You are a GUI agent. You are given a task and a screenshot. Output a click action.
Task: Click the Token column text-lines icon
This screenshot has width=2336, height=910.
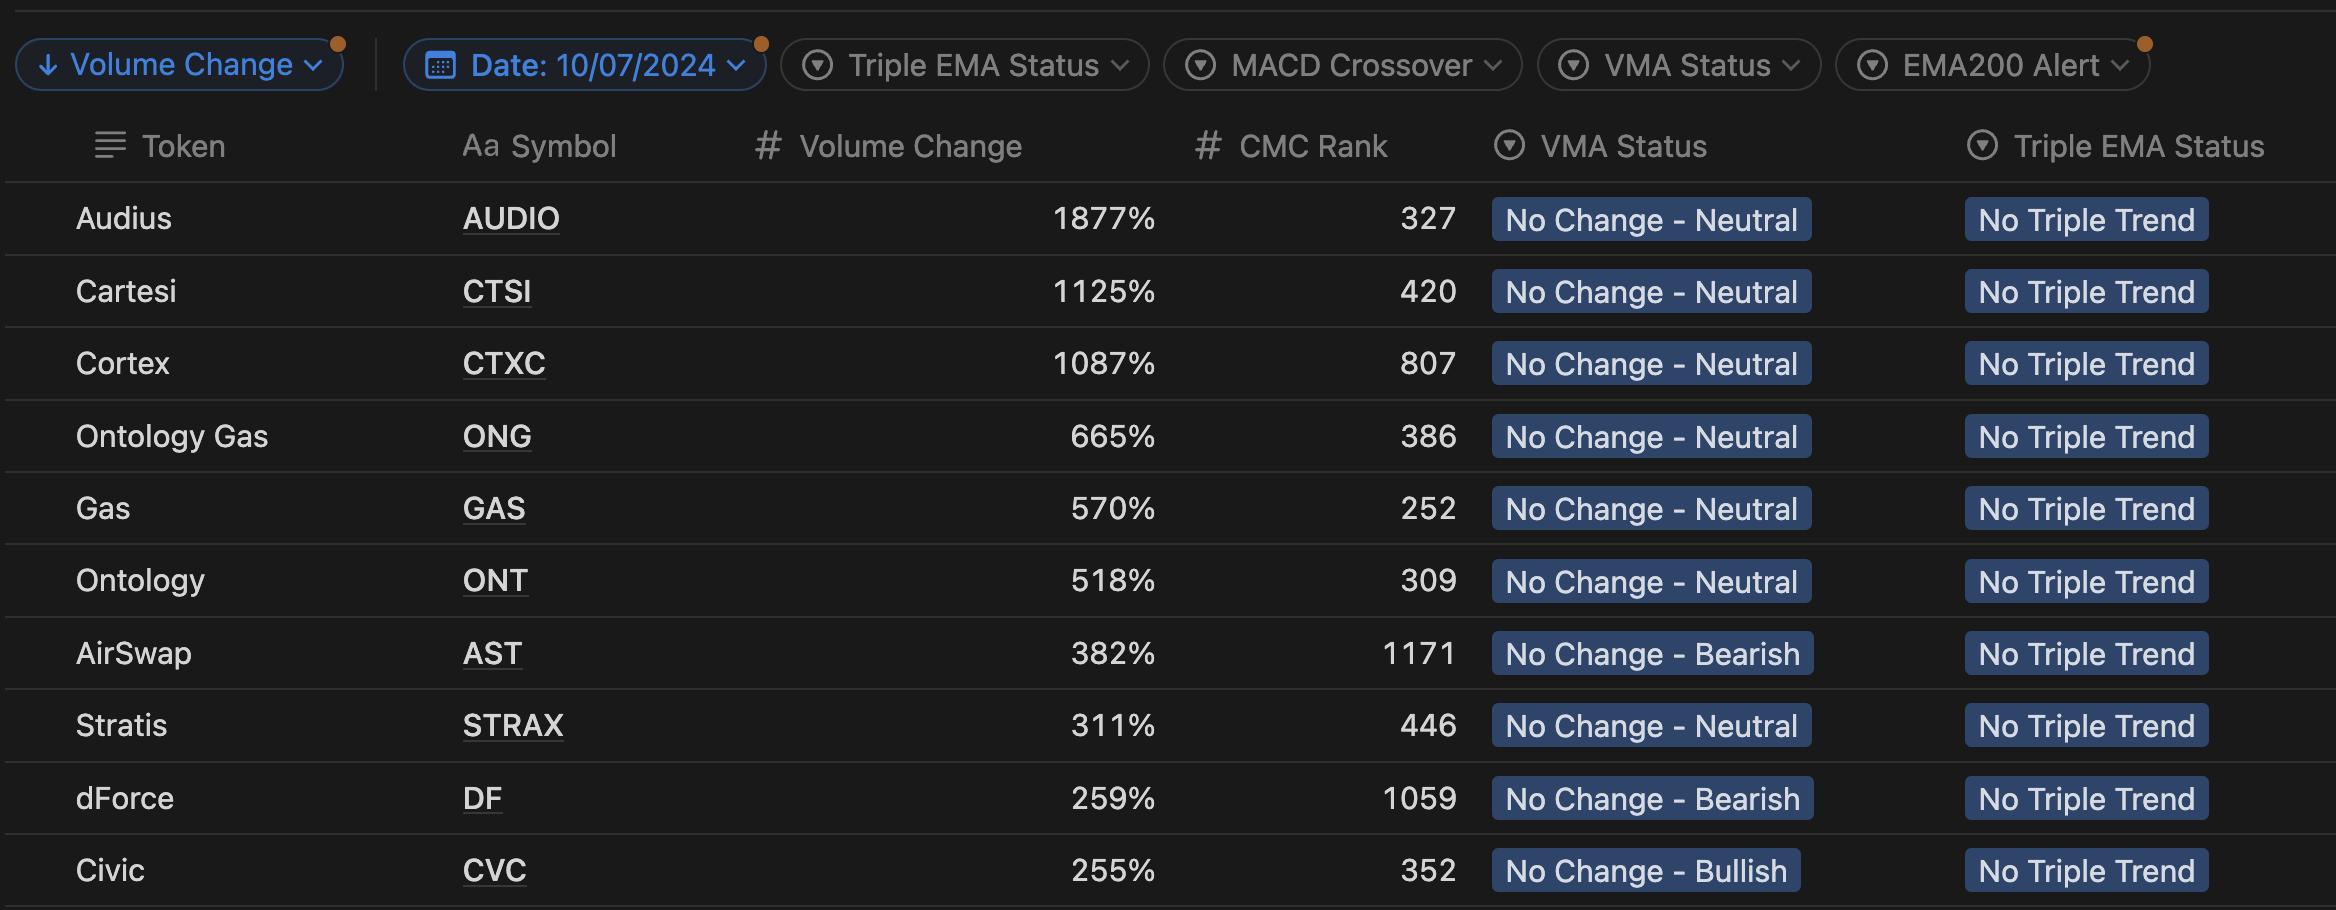[110, 146]
